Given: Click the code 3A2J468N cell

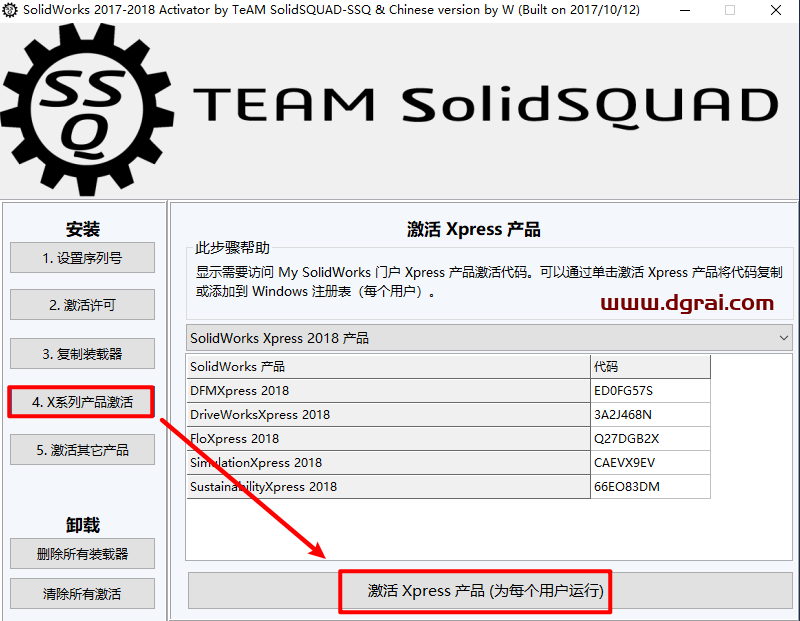Looking at the screenshot, I should coord(650,415).
